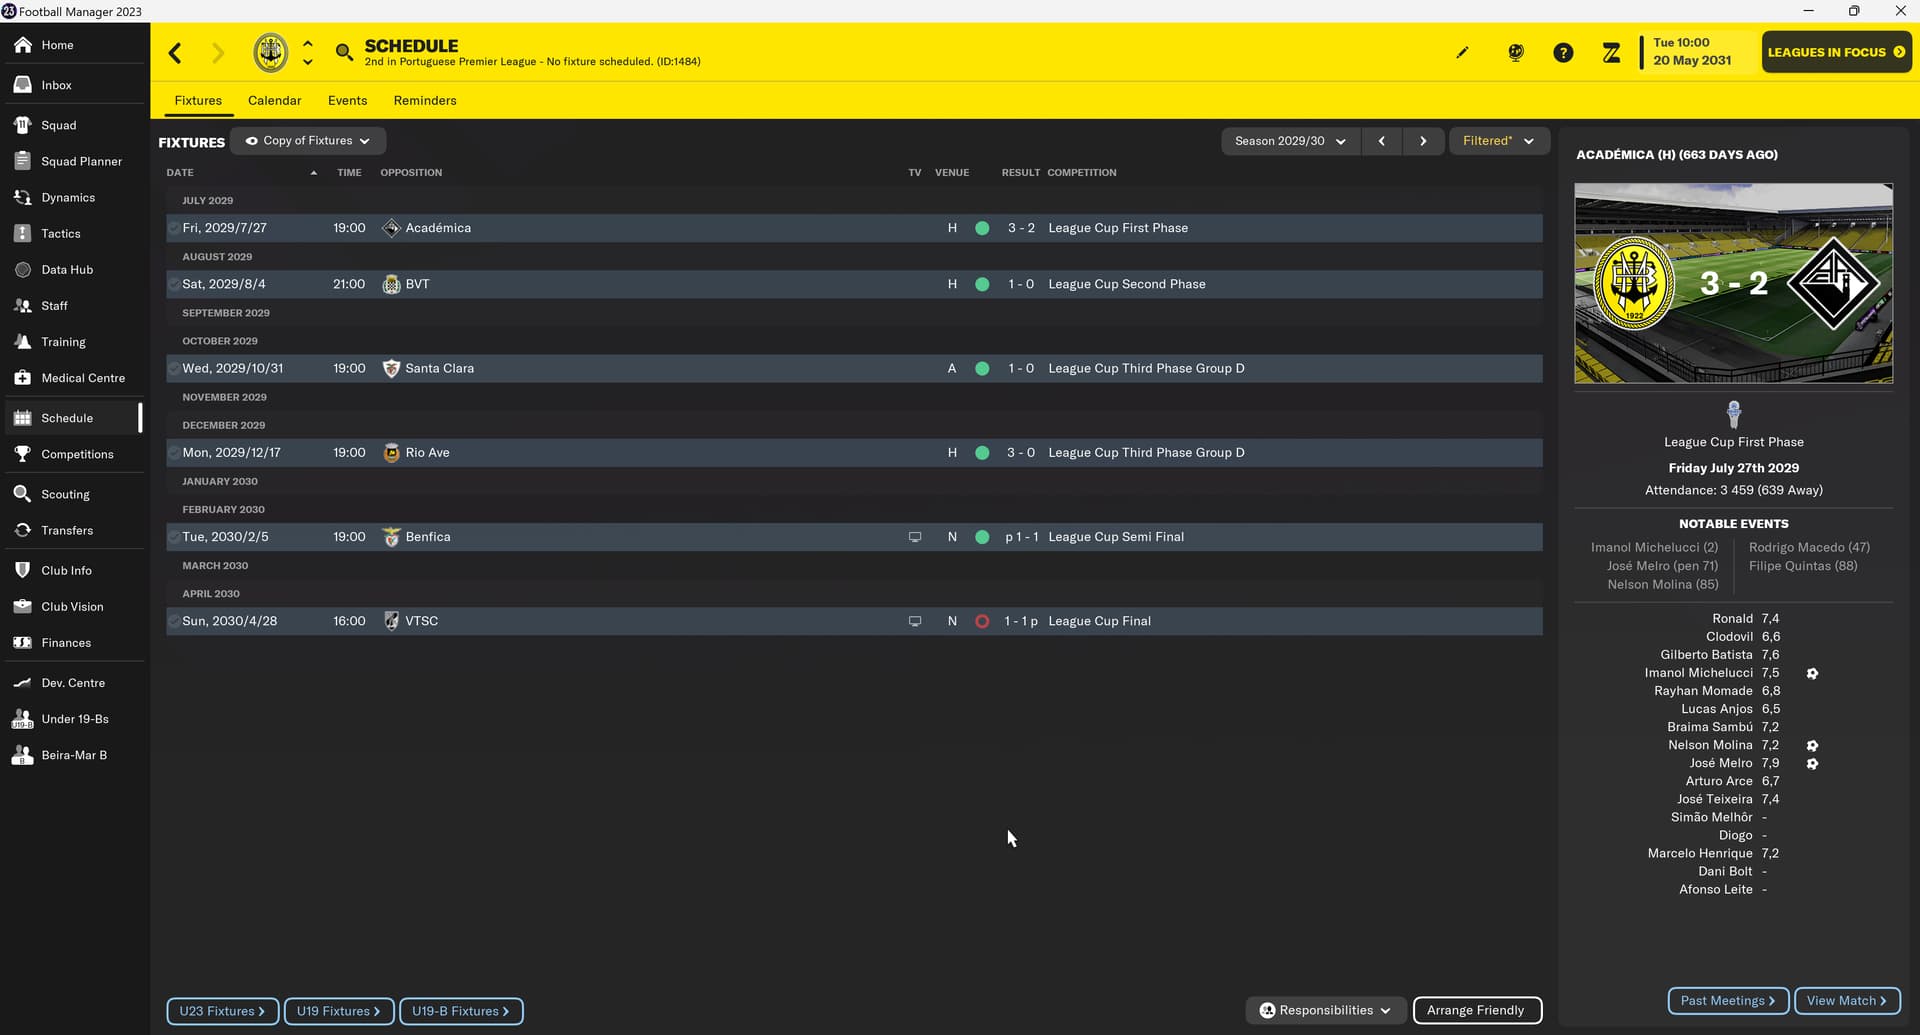Expand the Copy of Fixtures view dropdown
The width and height of the screenshot is (1920, 1035).
coord(308,141)
